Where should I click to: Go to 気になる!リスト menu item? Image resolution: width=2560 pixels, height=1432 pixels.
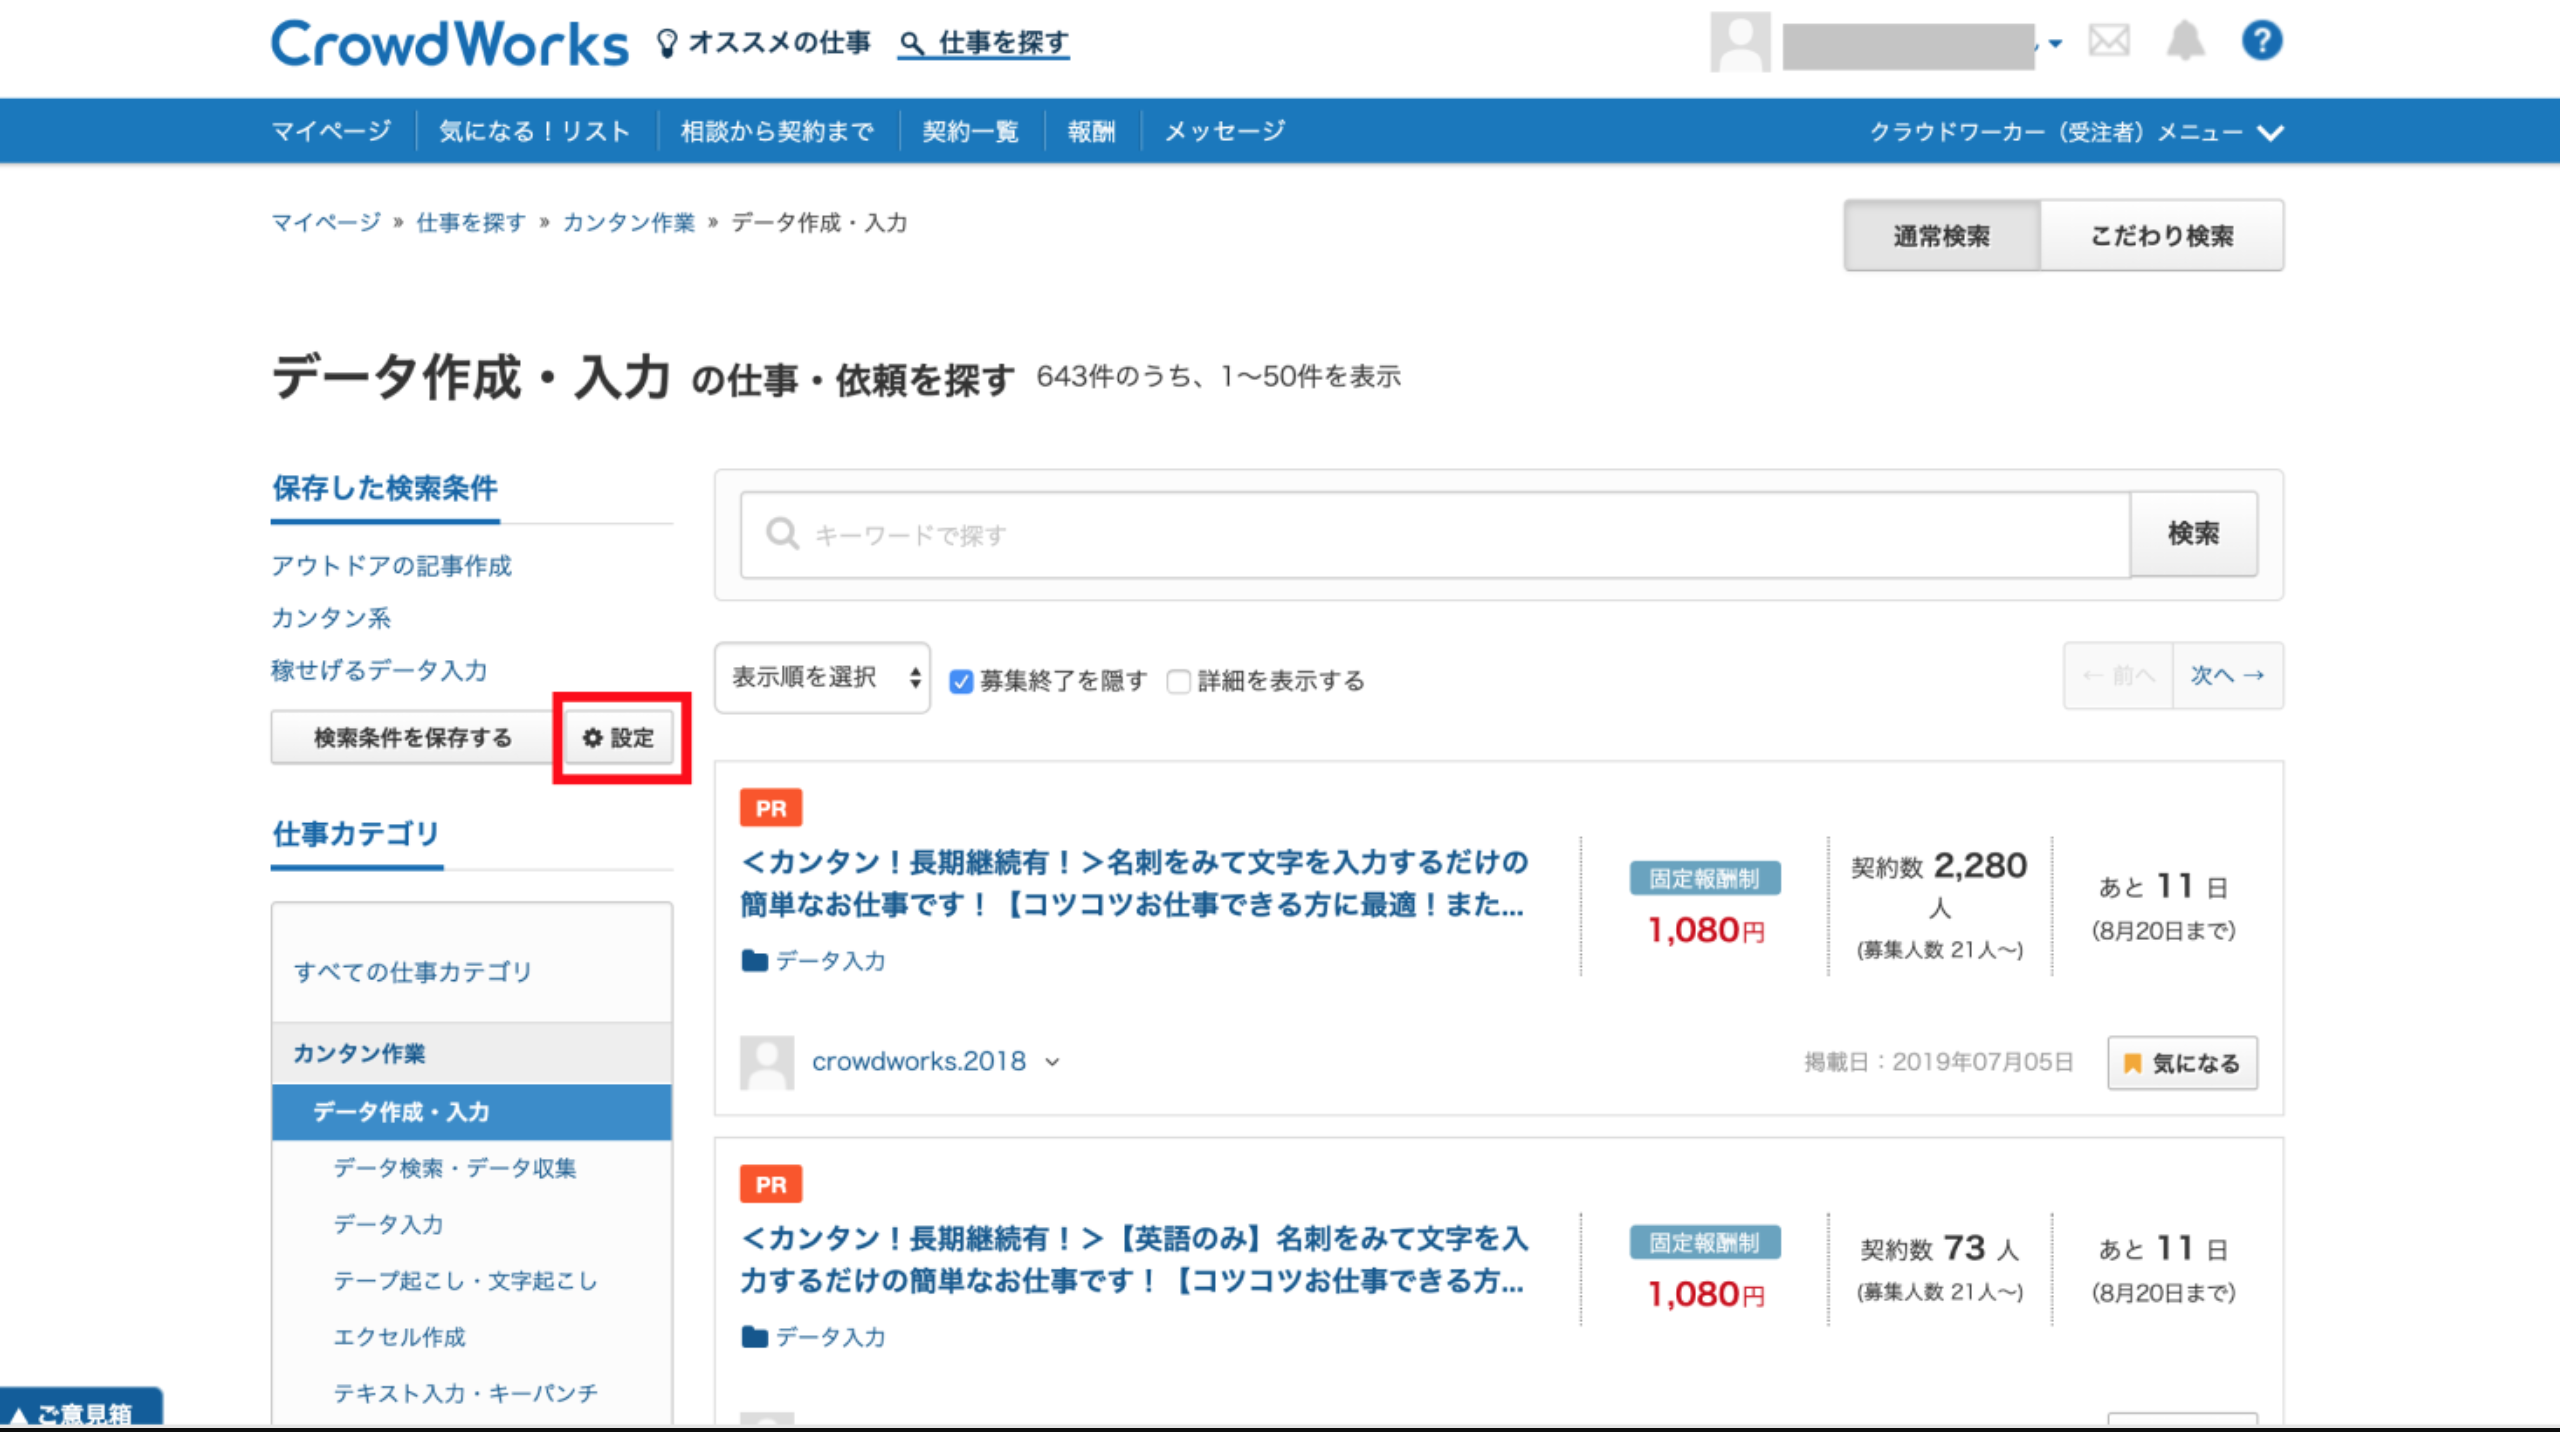pos(535,132)
